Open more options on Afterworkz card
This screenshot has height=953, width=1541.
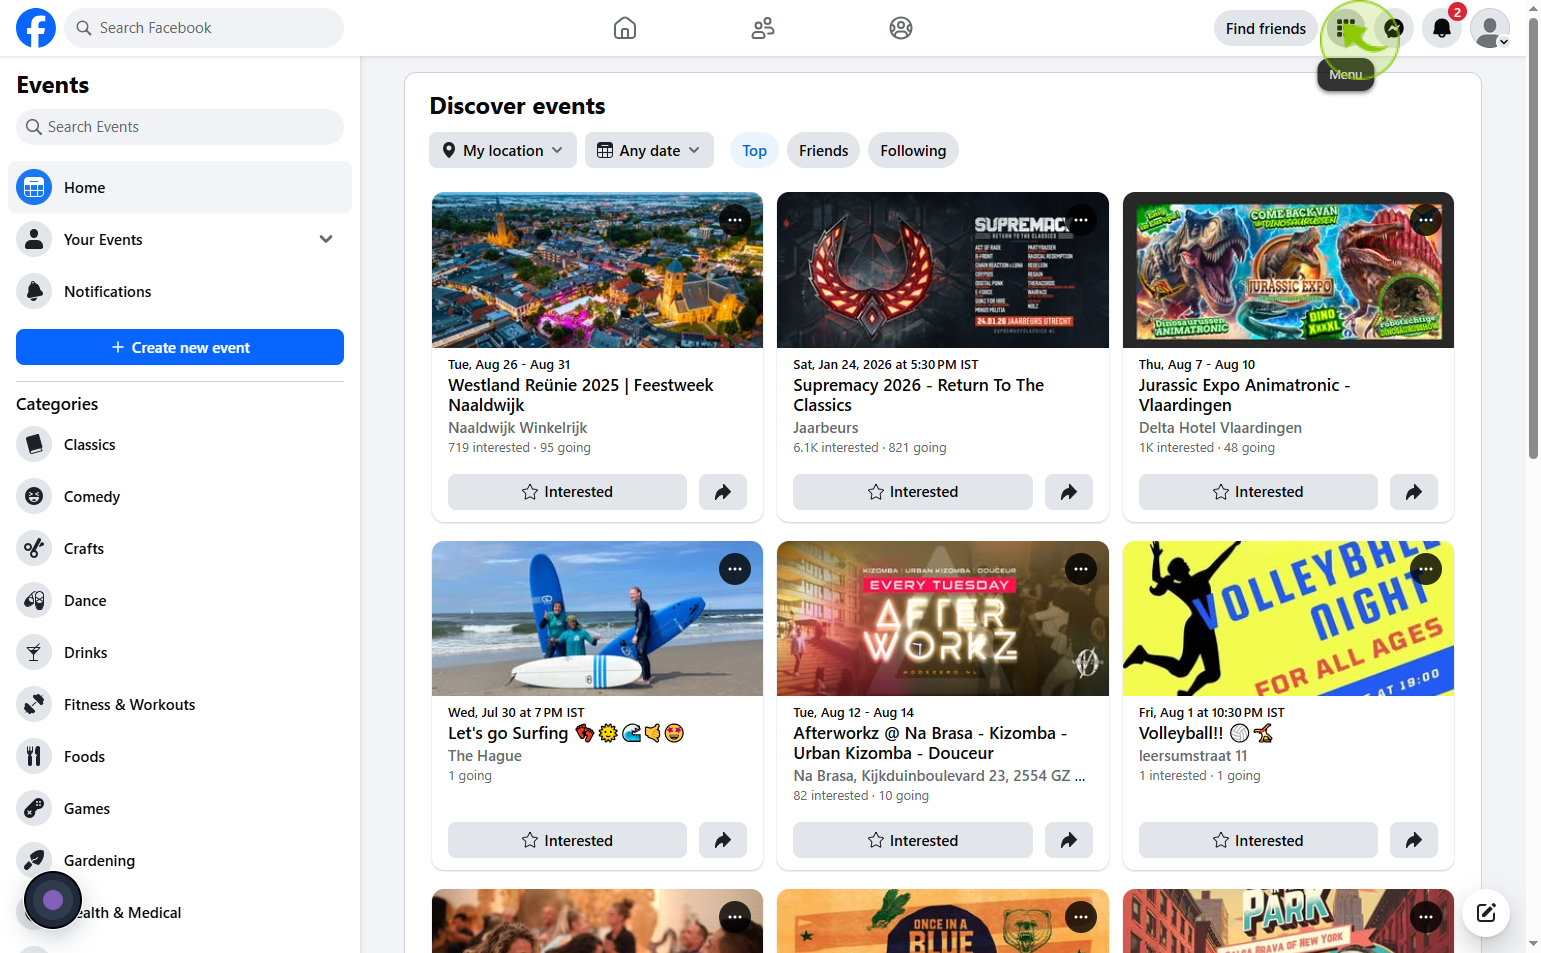[x=1081, y=569]
